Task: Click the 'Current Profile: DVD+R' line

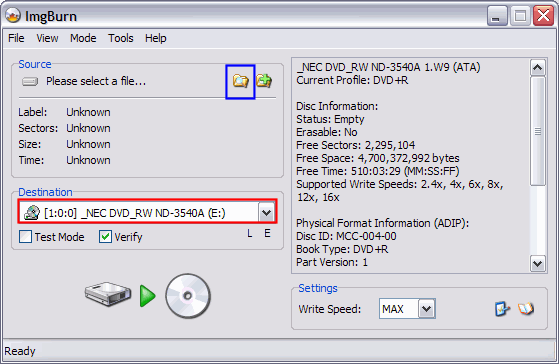Action: pyautogui.click(x=352, y=80)
